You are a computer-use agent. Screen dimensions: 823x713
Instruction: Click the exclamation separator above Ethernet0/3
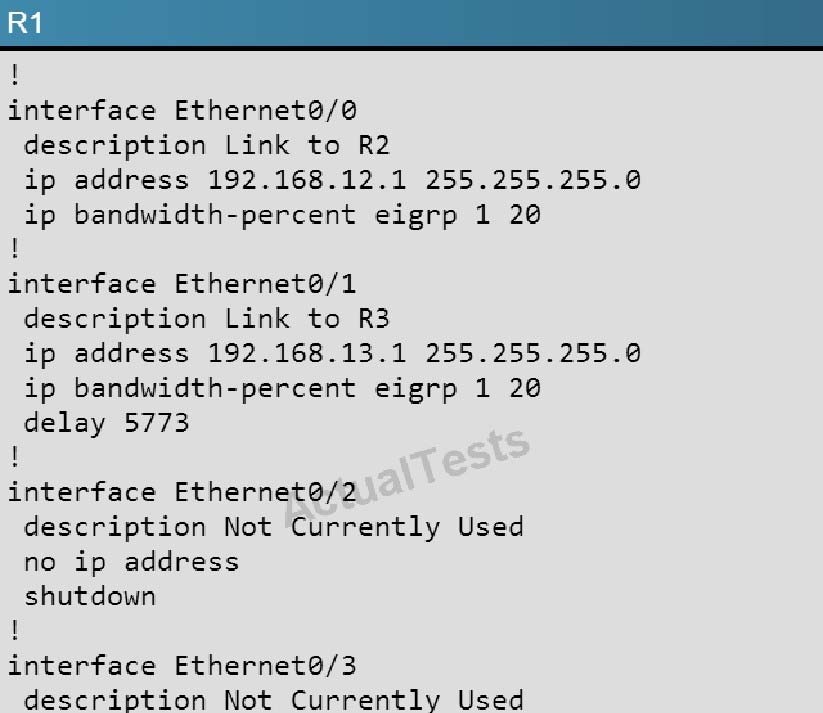pyautogui.click(x=15, y=630)
